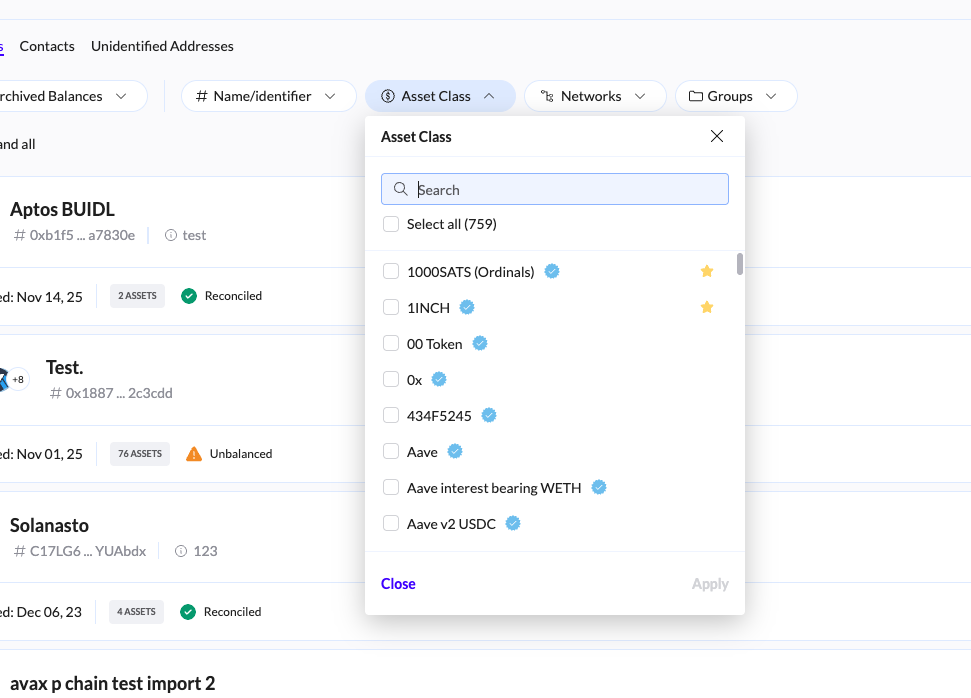Click the +8 networks badge on Test.
971x698 pixels.
[18, 379]
